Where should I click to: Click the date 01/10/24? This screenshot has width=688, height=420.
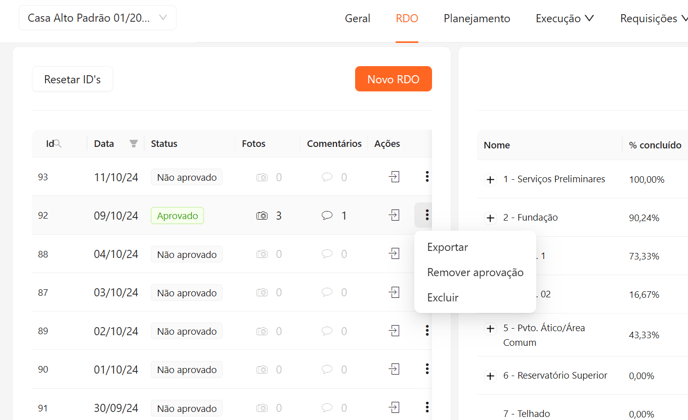(116, 370)
